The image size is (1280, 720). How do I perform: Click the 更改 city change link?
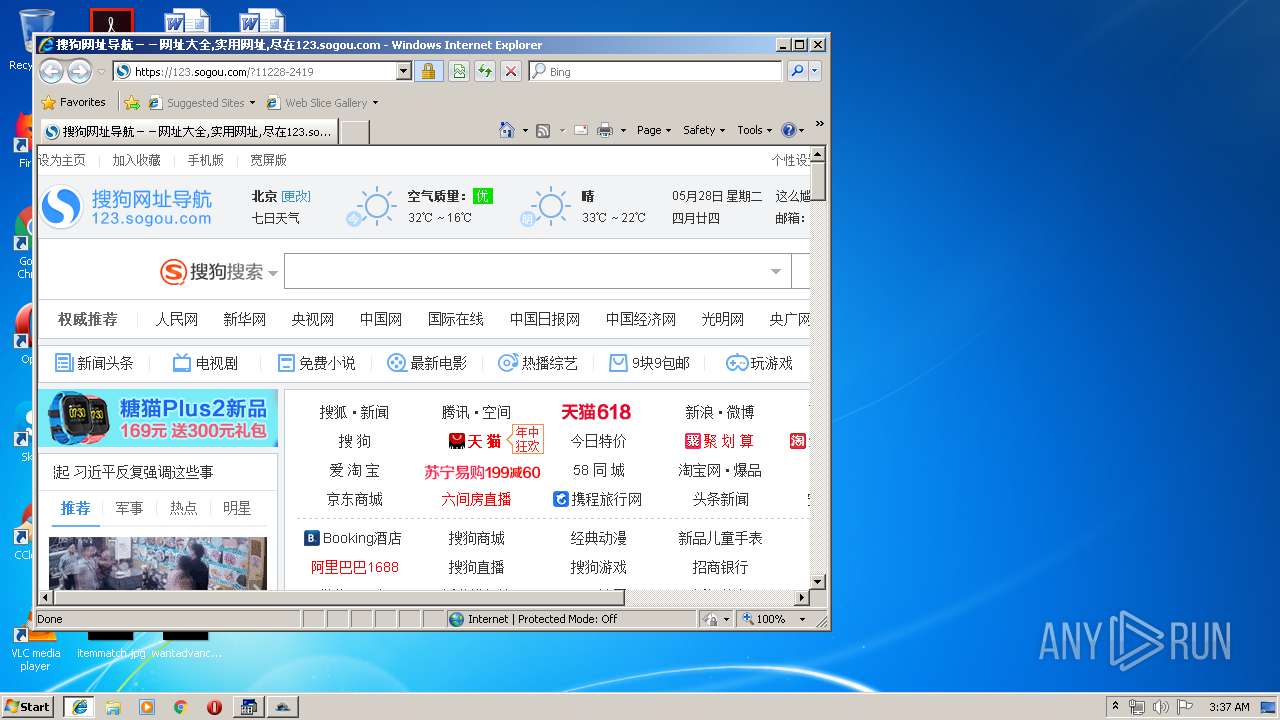tap(296, 196)
